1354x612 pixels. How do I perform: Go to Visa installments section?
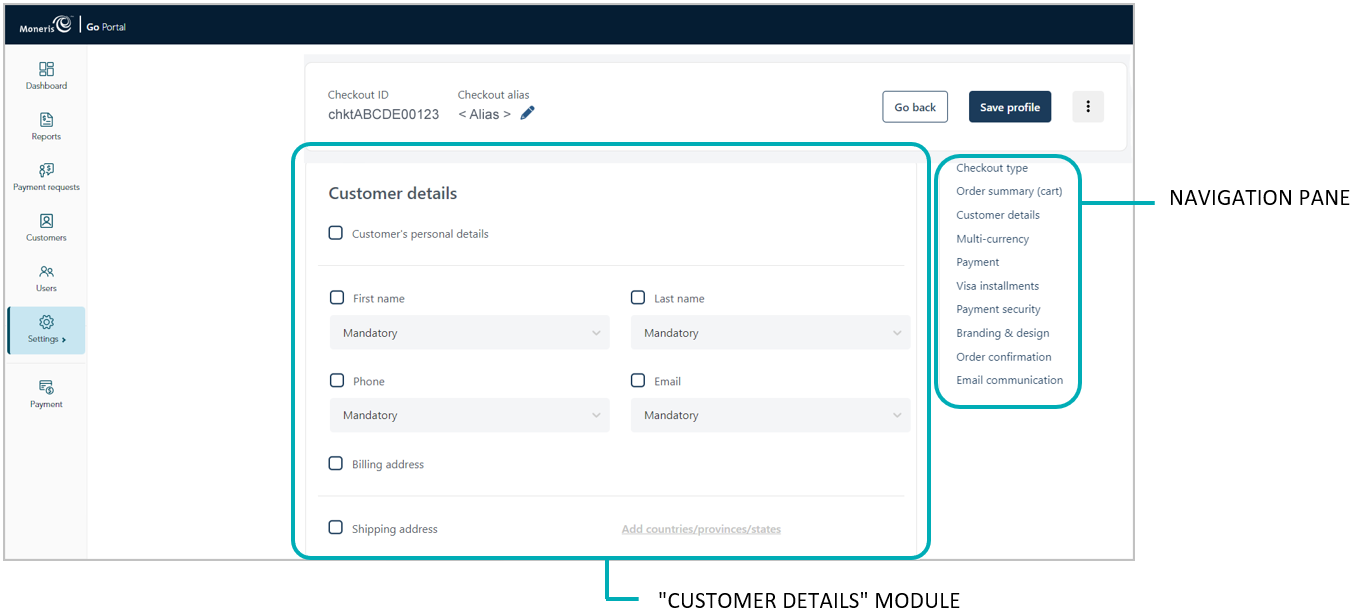point(997,286)
